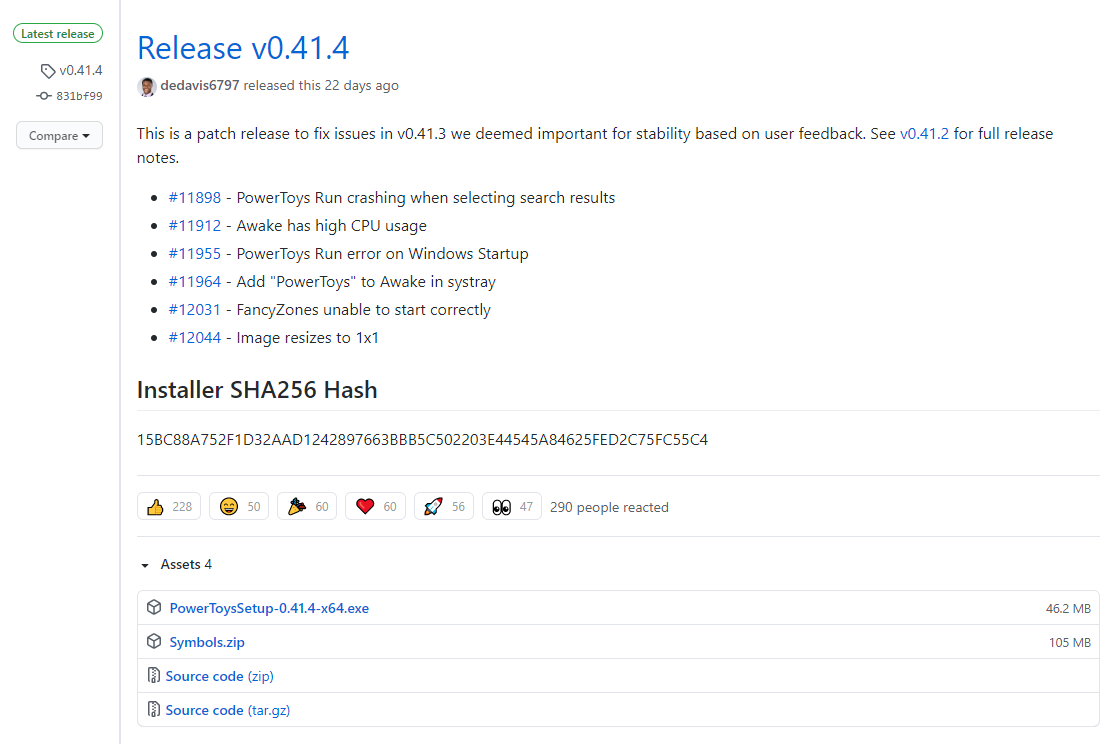Download Source code (tar.gz)

click(228, 710)
